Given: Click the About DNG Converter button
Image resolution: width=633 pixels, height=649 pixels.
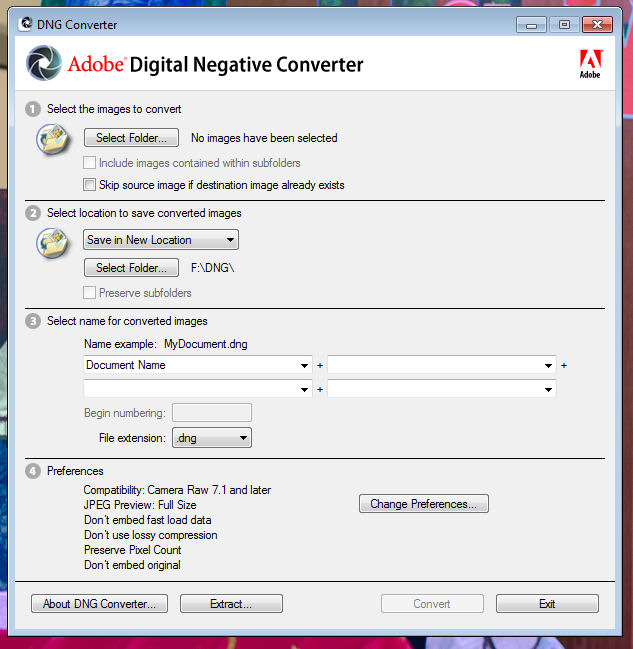Looking at the screenshot, I should pos(99,604).
